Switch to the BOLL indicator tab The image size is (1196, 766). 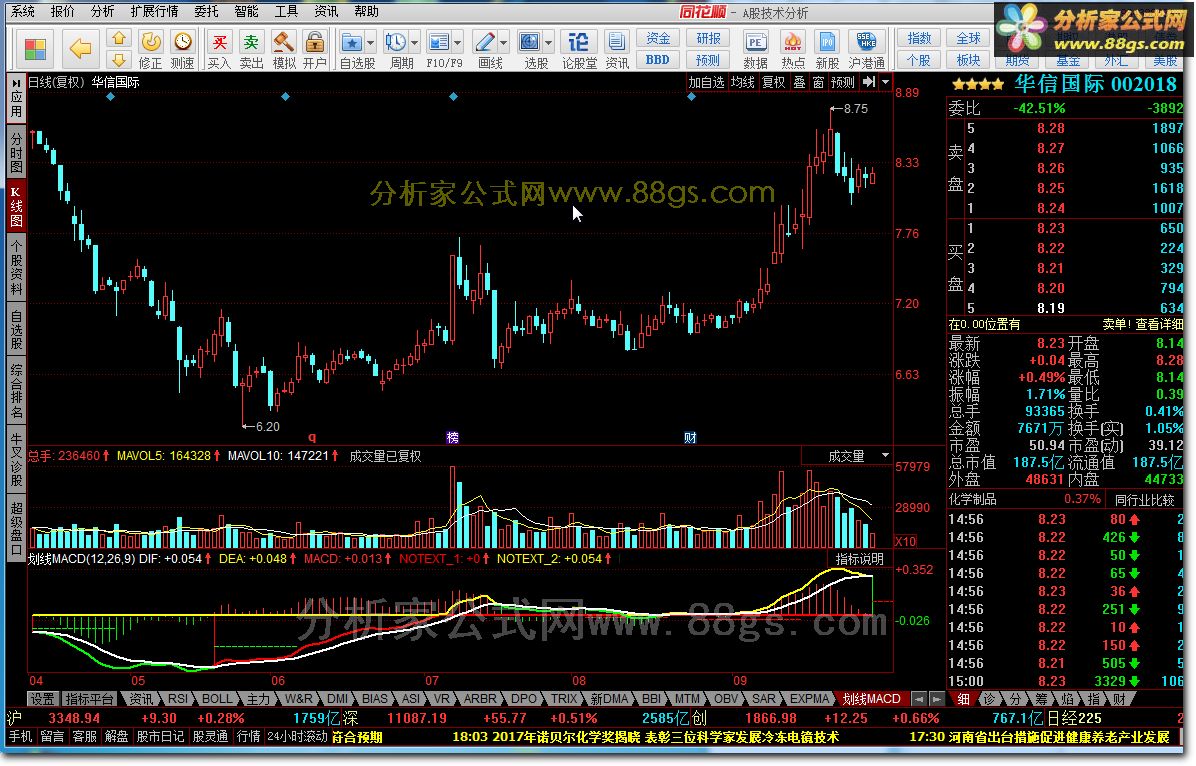(x=217, y=698)
